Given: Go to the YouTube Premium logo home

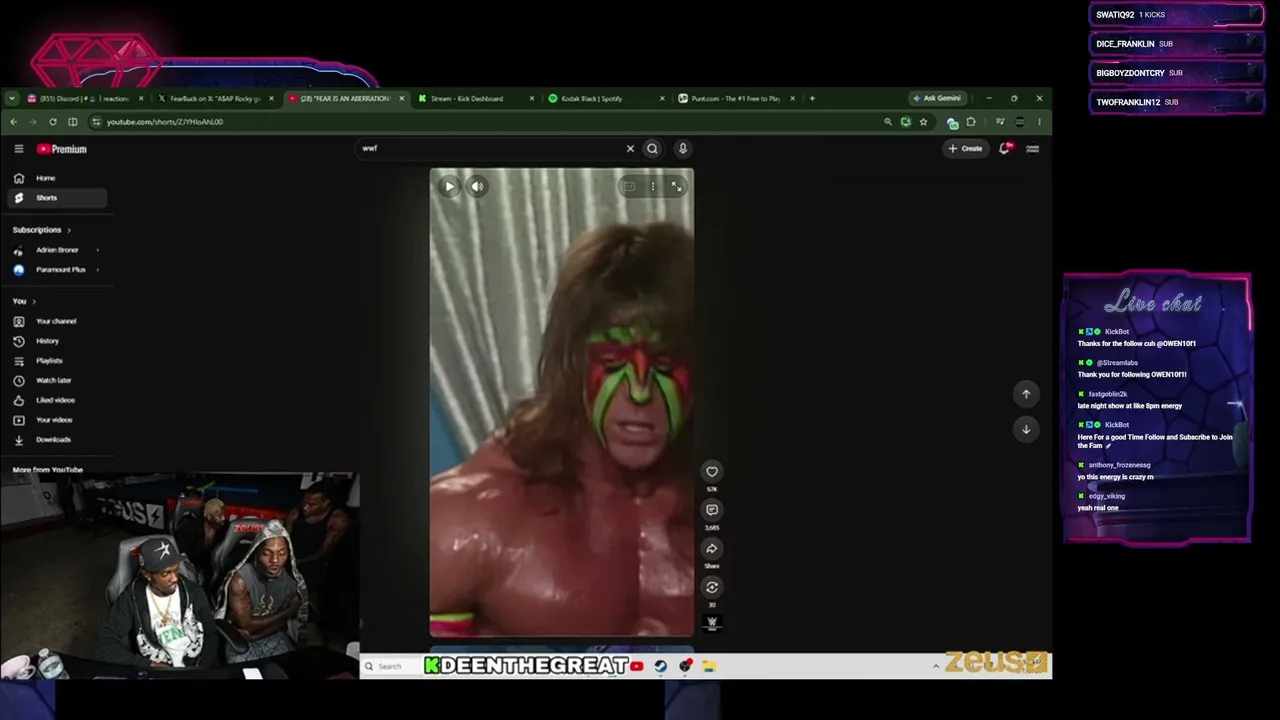Looking at the screenshot, I should pos(62,149).
